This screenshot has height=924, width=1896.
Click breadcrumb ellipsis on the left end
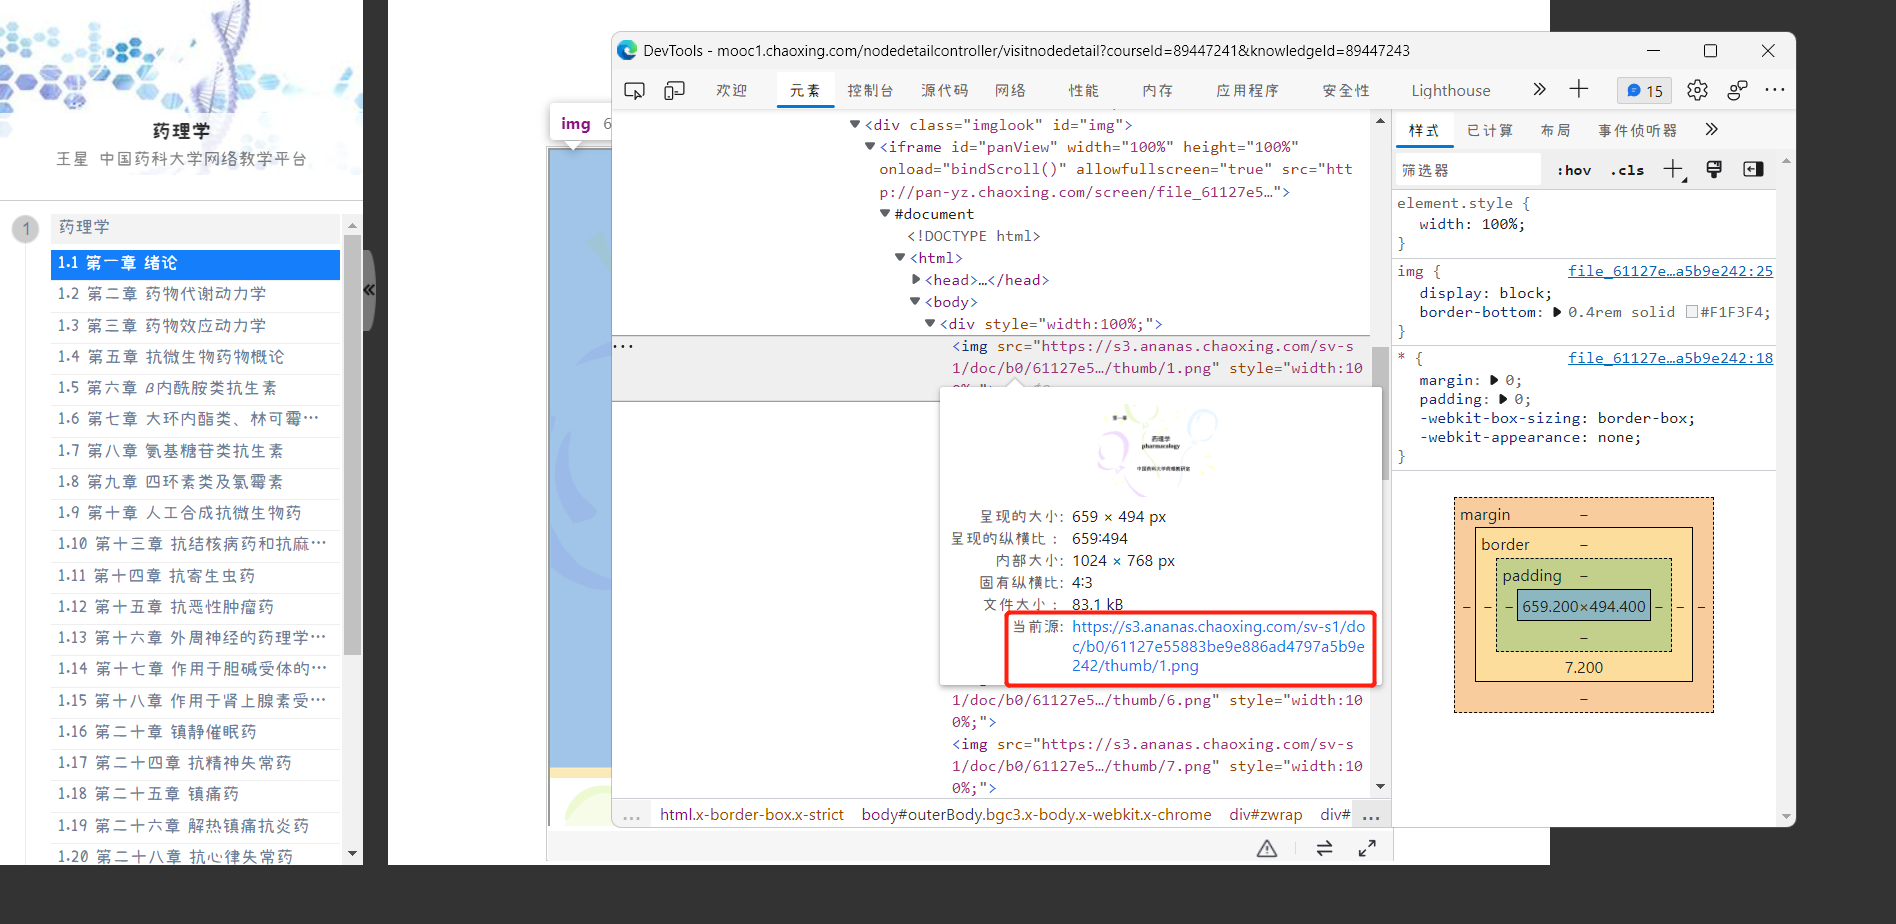coord(631,816)
